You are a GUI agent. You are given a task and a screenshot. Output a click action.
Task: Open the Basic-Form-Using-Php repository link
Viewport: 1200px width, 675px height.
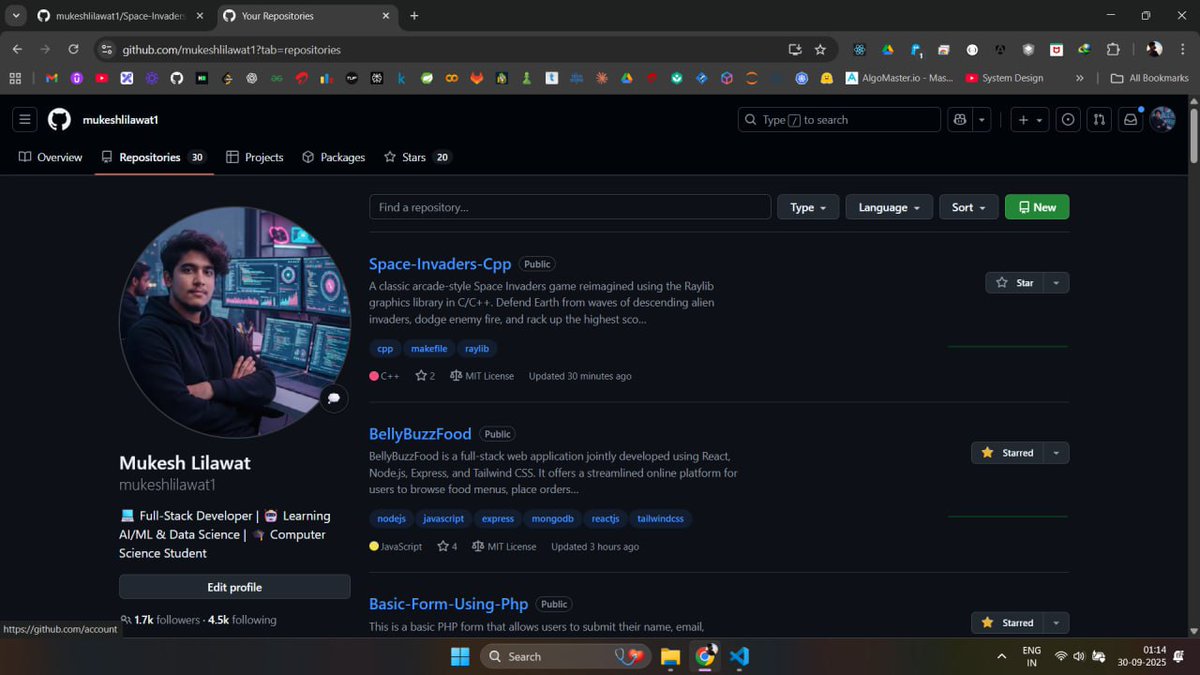[448, 604]
